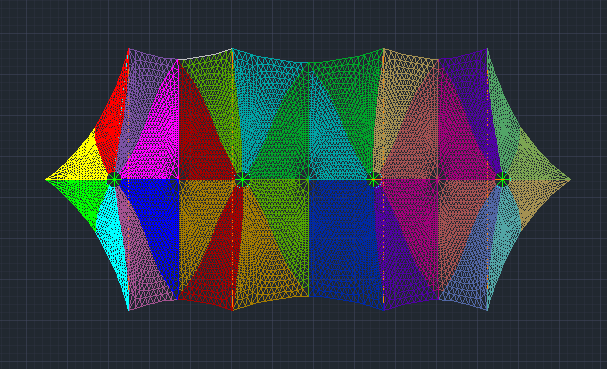Click the rightmost green star node marker
Screen dimensions: 607x369
(502, 180)
